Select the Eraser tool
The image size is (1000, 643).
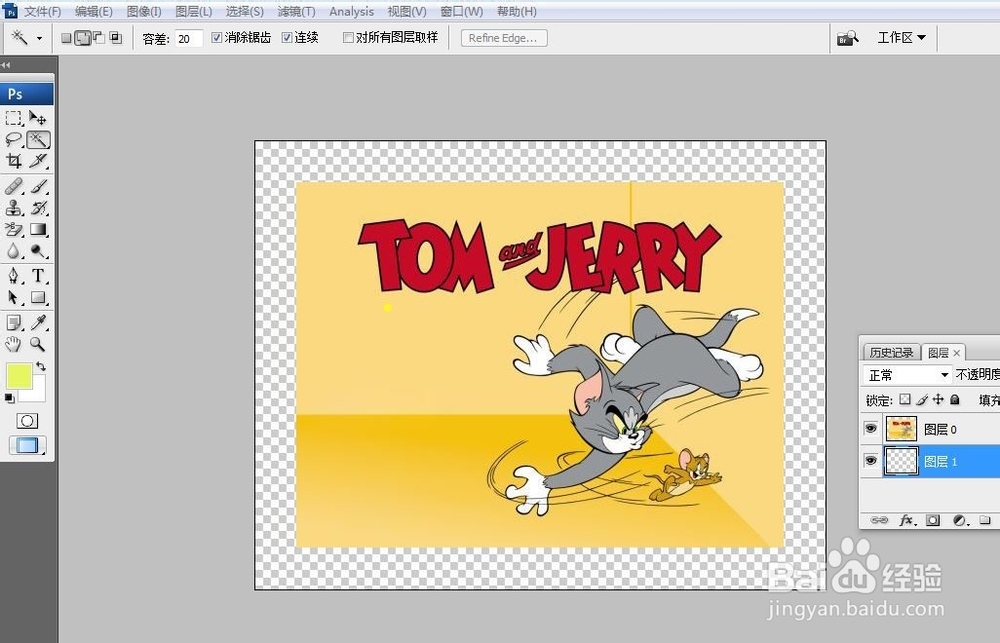13,229
